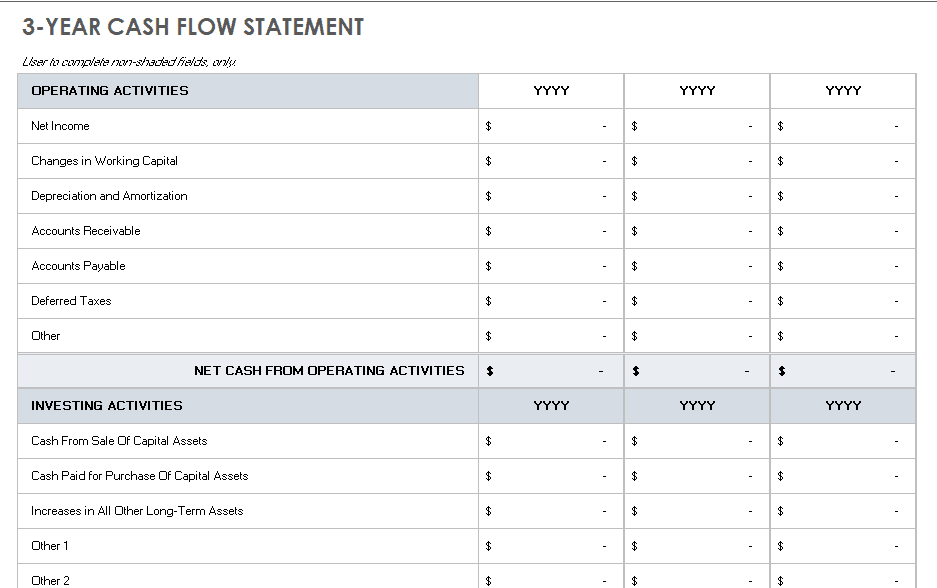Screen dimensions: 937x588
Task: Click Net Cash Operating Activities third-year total
Action: (x=843, y=371)
